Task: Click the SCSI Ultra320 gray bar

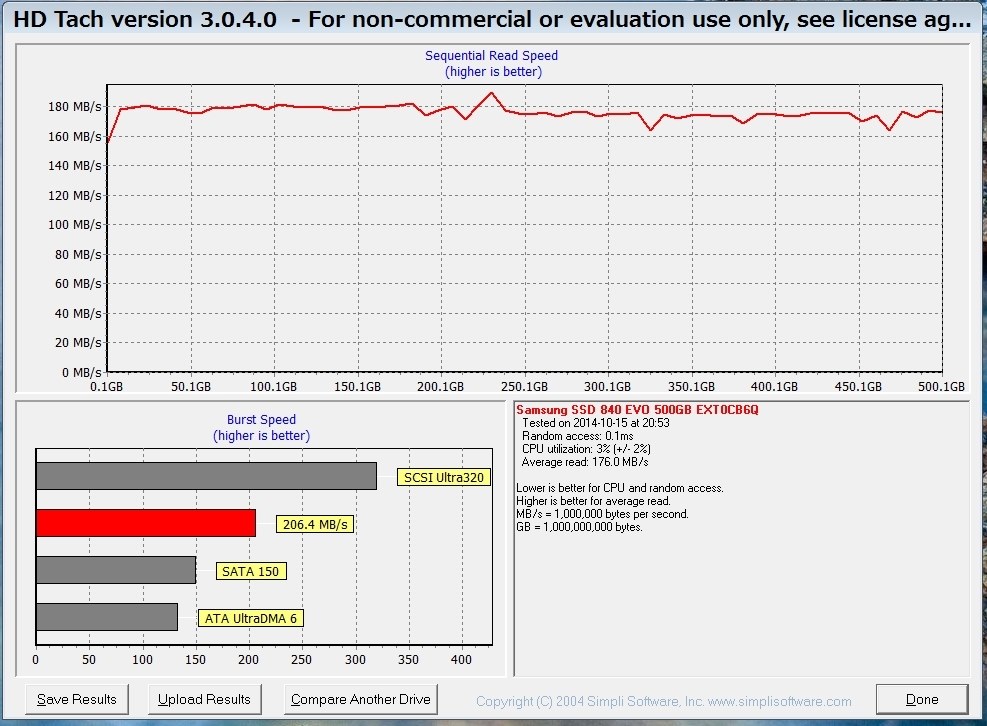Action: tap(206, 476)
